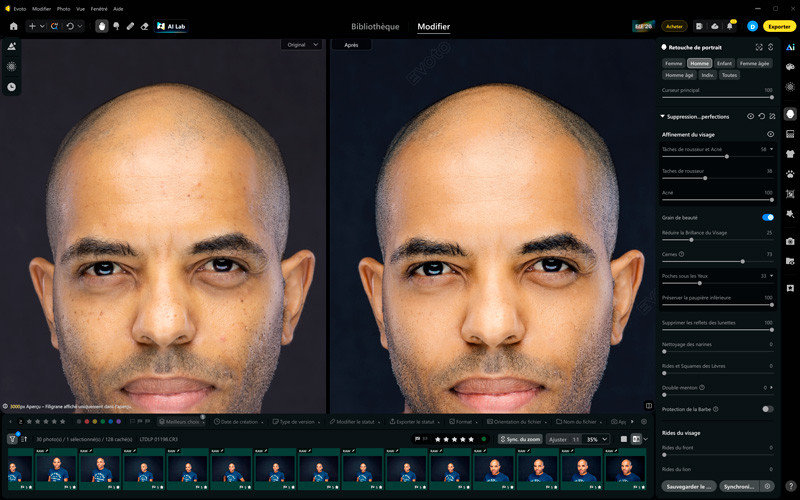This screenshot has height=500, width=800.
Task: Toggle the Grain de beauté switch
Action: pos(768,217)
